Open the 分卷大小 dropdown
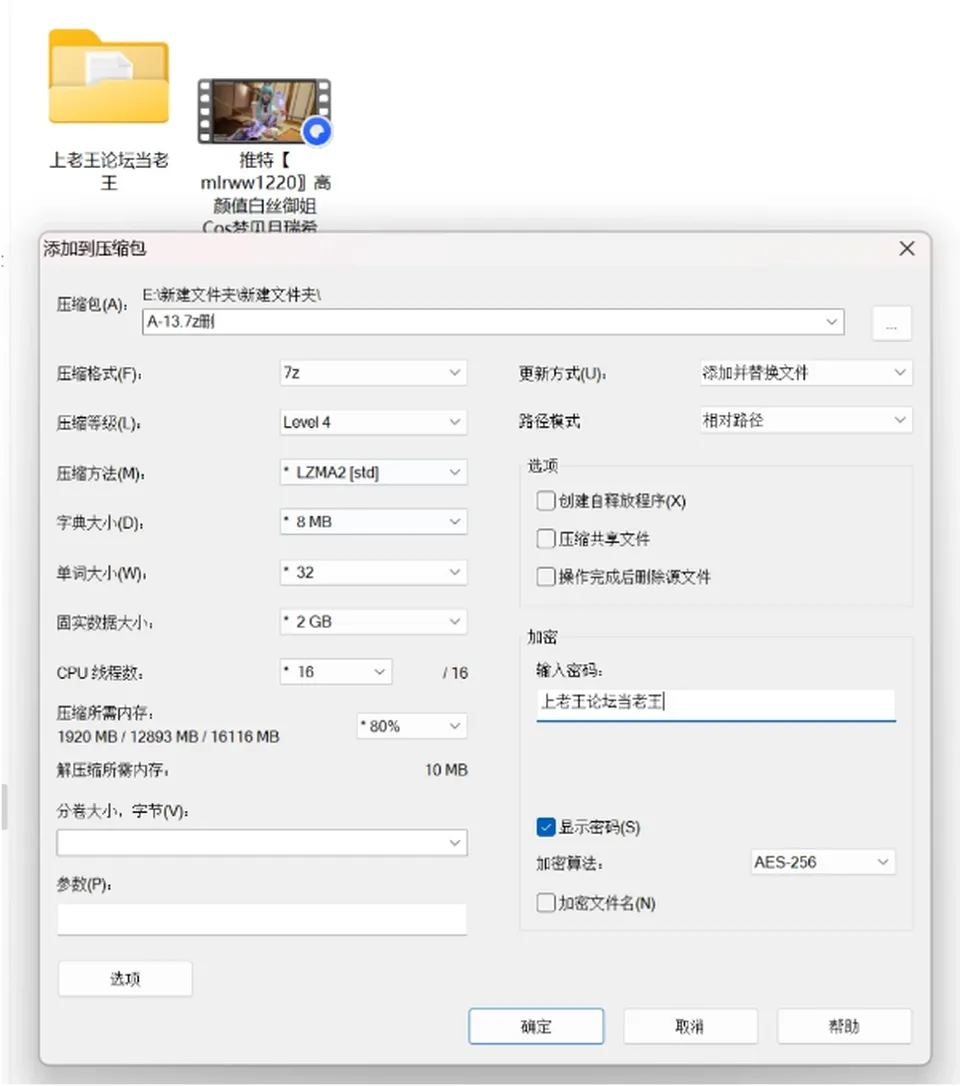This screenshot has width=960, height=1086. [262, 843]
